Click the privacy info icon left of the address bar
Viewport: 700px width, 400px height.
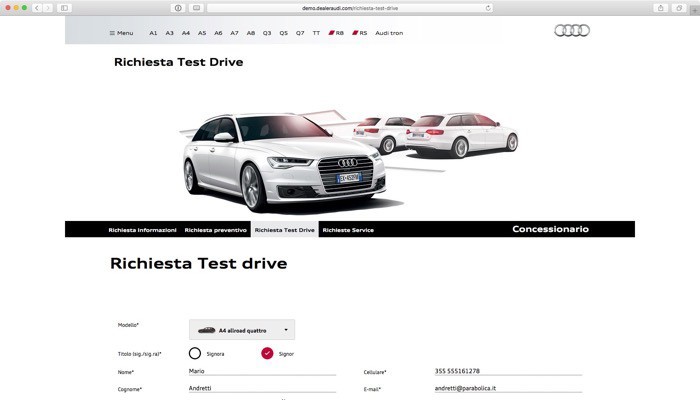point(178,8)
